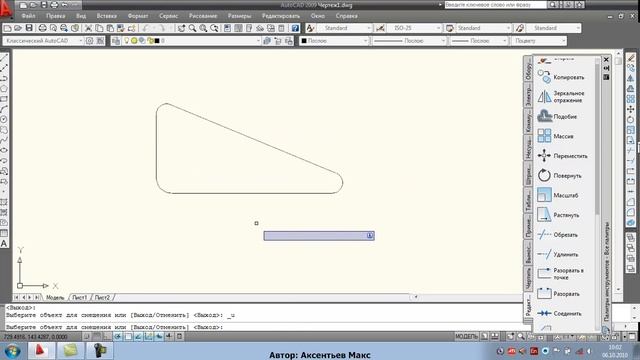Choose Копировать in the tool palette
640x360 pixels.
pyautogui.click(x=561, y=77)
